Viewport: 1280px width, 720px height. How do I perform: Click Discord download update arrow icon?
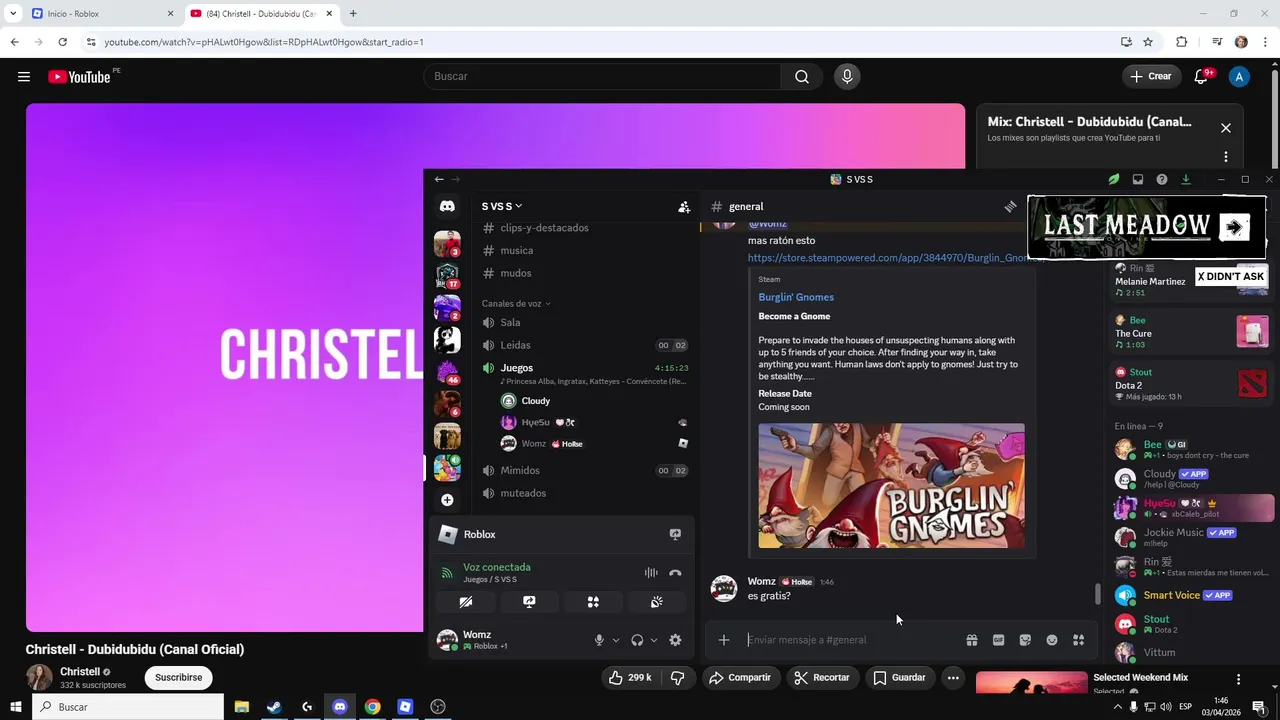(x=1186, y=179)
